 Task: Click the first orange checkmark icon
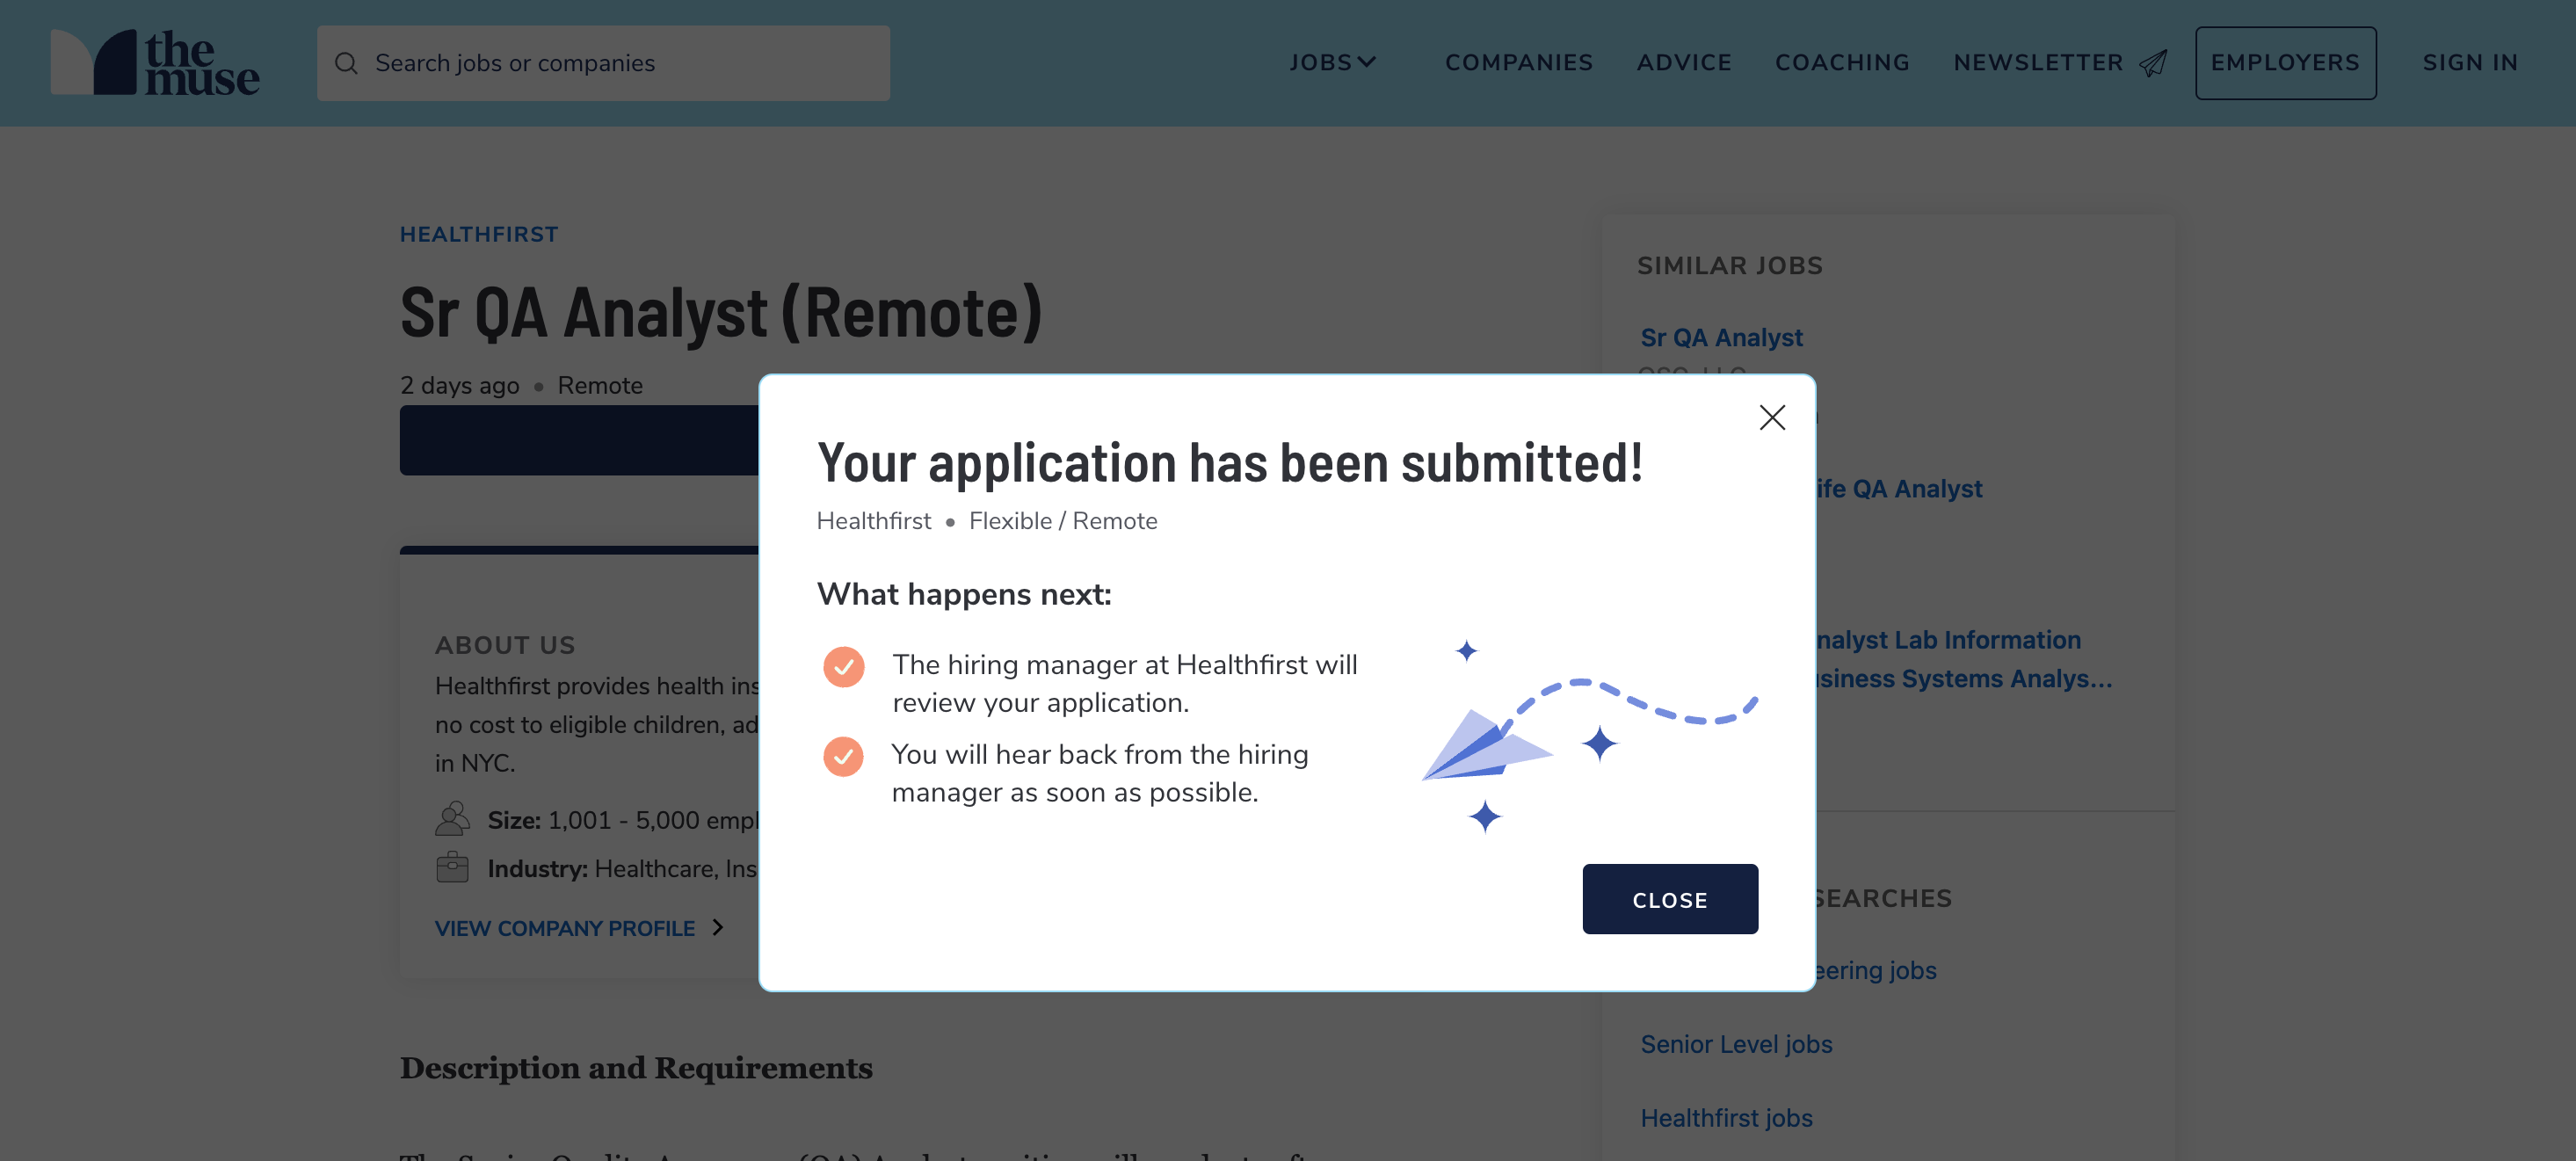tap(843, 666)
